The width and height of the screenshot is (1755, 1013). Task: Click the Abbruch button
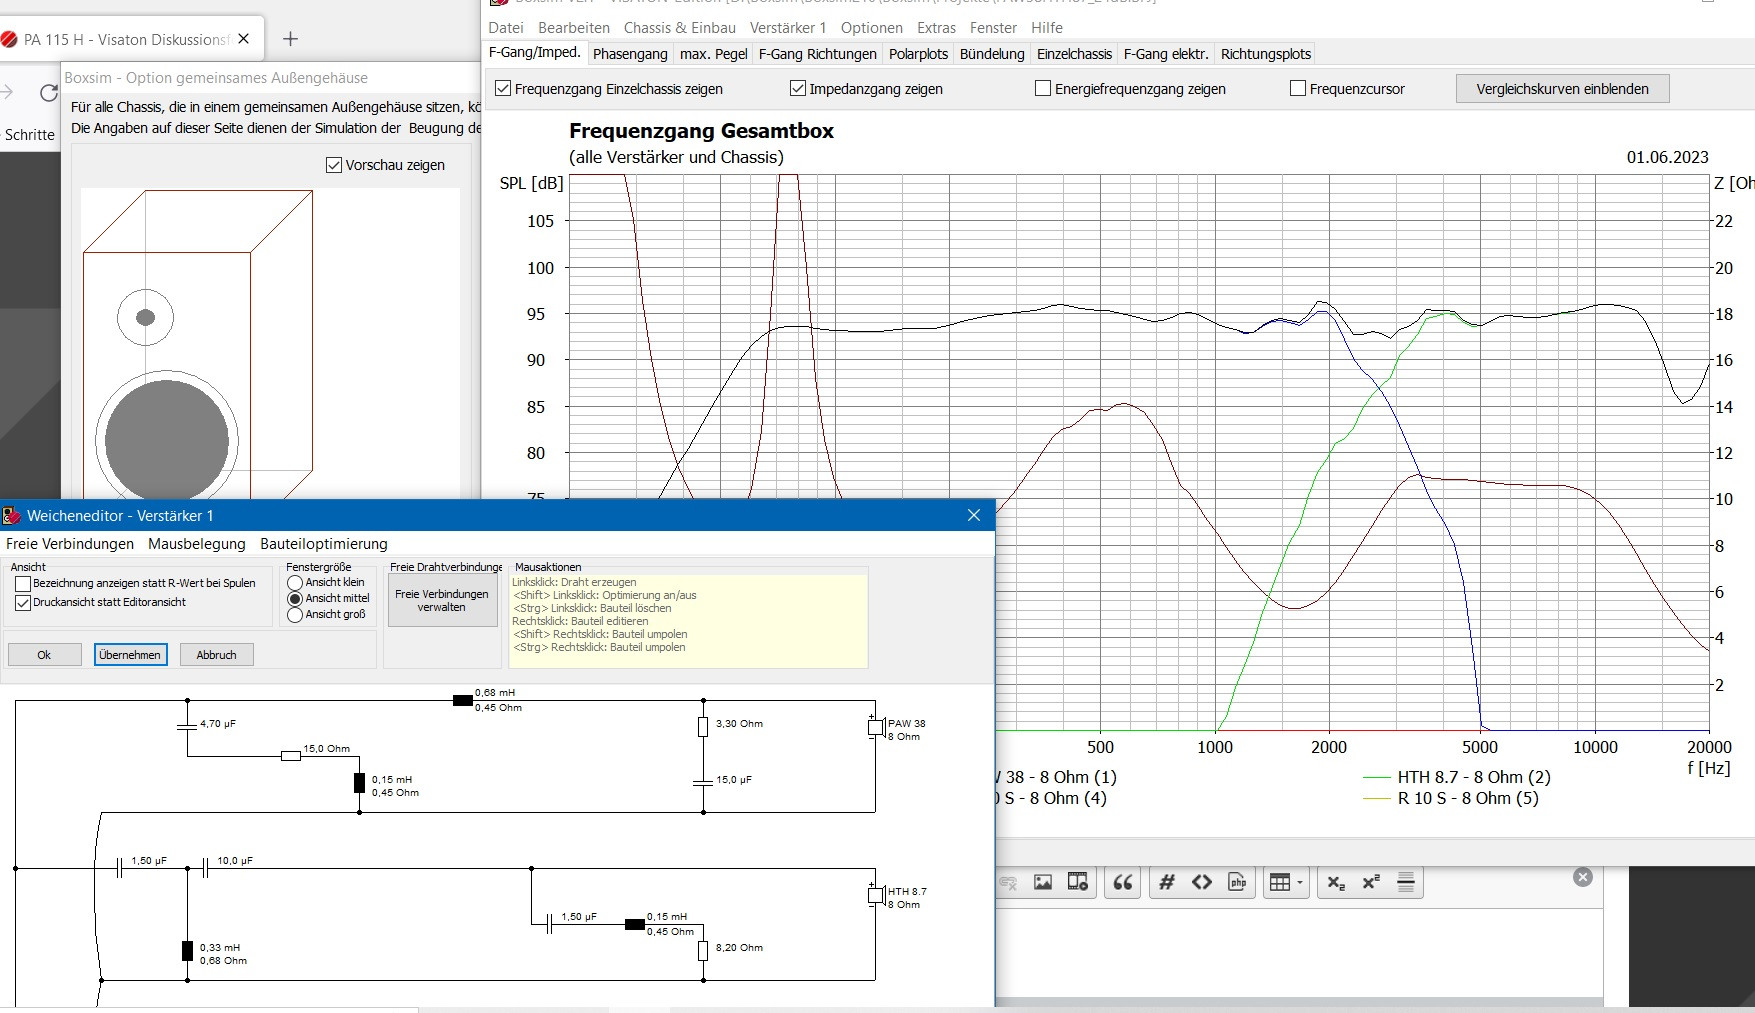216,655
